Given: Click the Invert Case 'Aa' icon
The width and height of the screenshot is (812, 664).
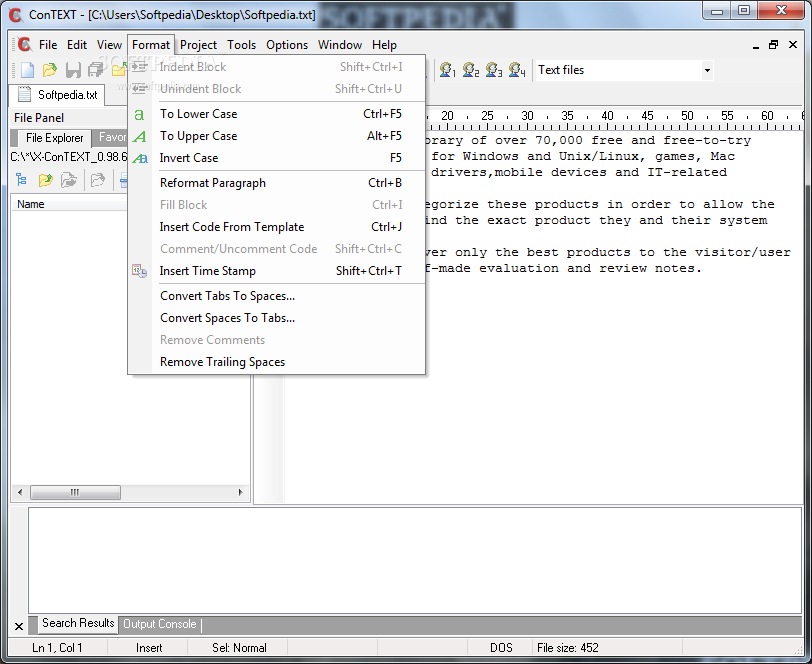Looking at the screenshot, I should point(140,158).
